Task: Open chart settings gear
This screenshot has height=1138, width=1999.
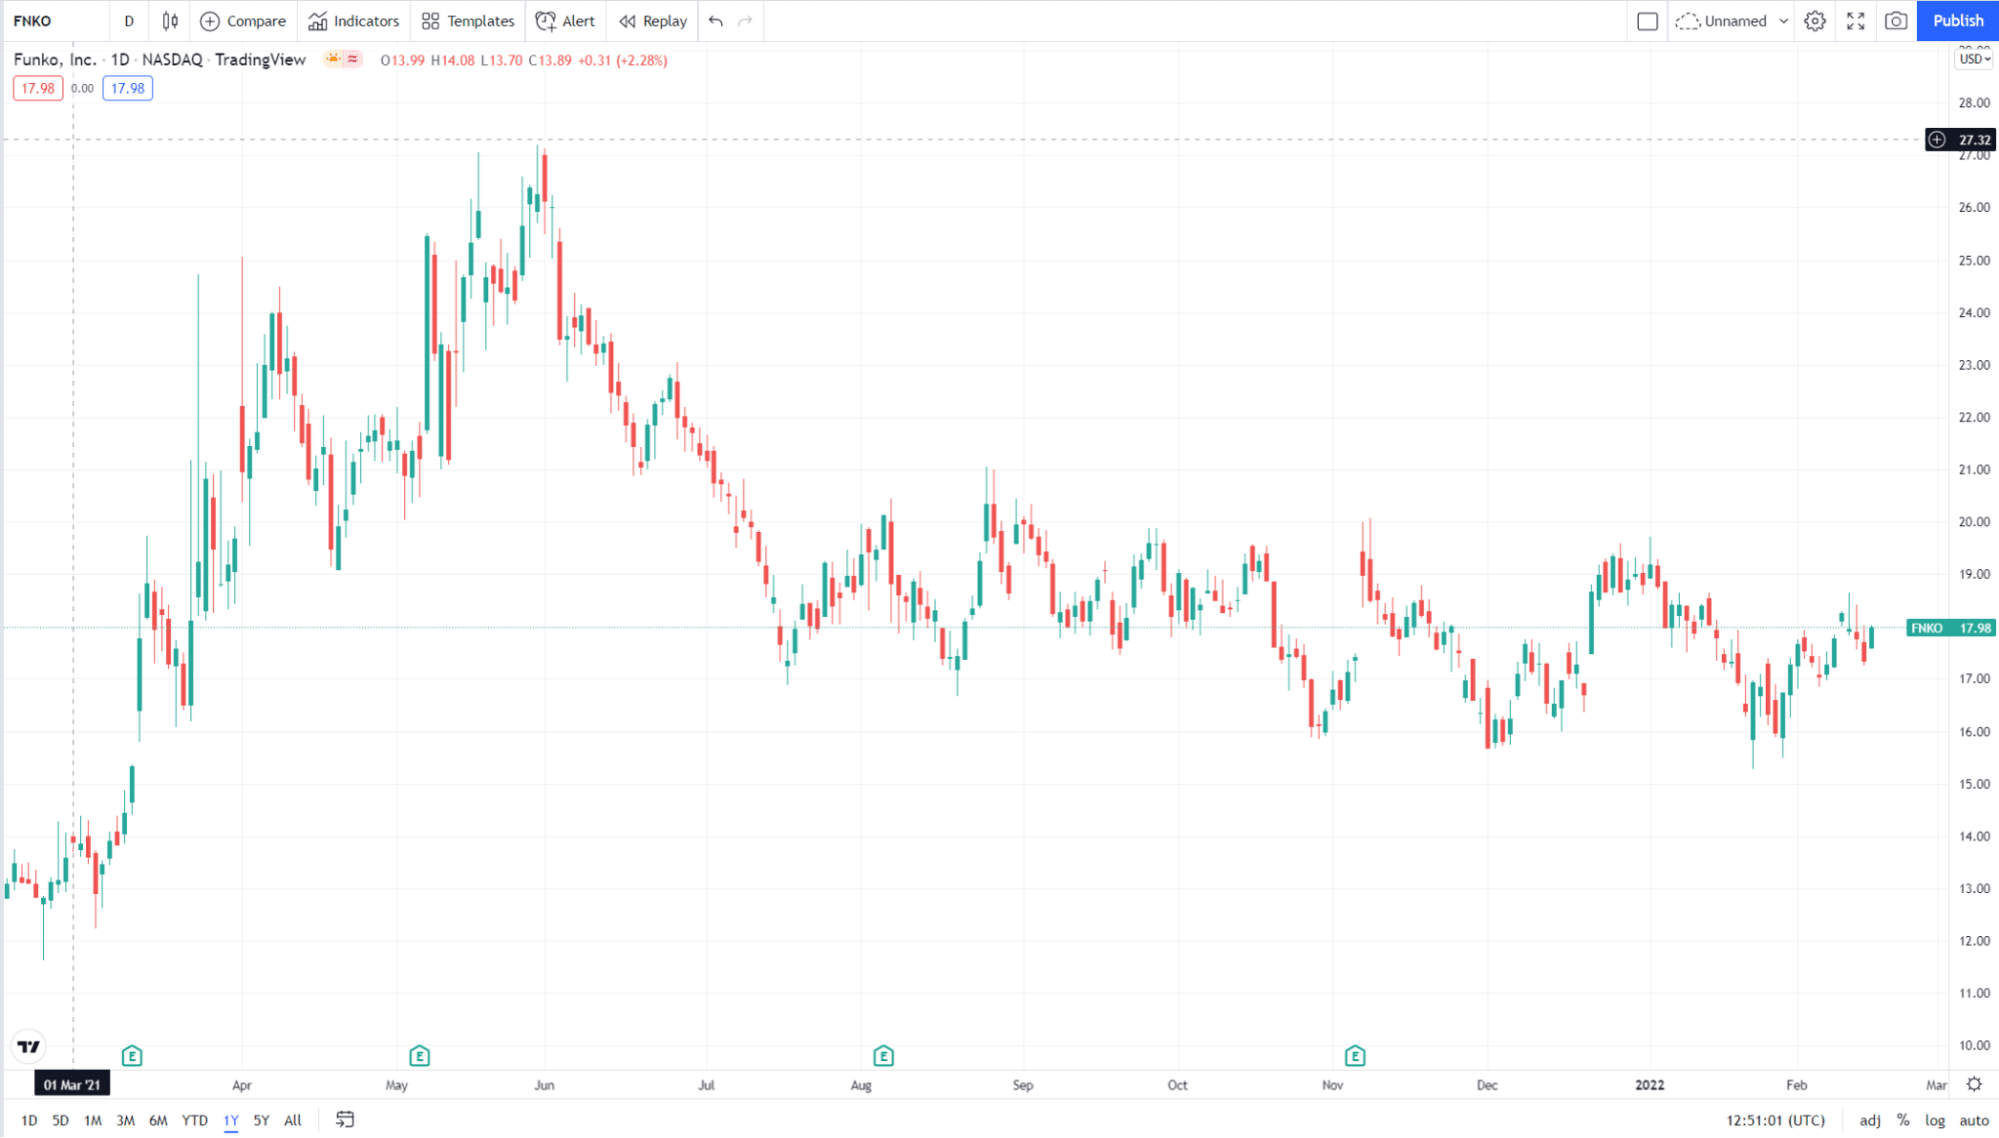Action: (x=1815, y=21)
